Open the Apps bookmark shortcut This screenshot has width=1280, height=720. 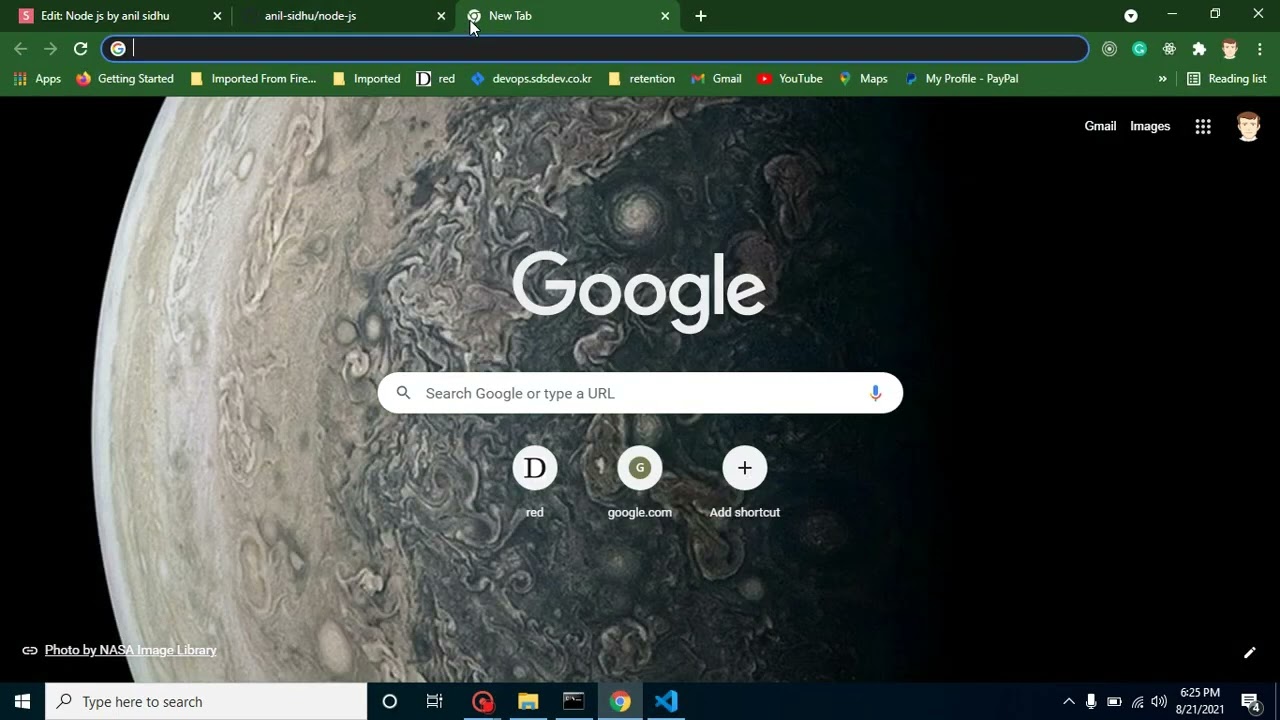click(x=37, y=79)
